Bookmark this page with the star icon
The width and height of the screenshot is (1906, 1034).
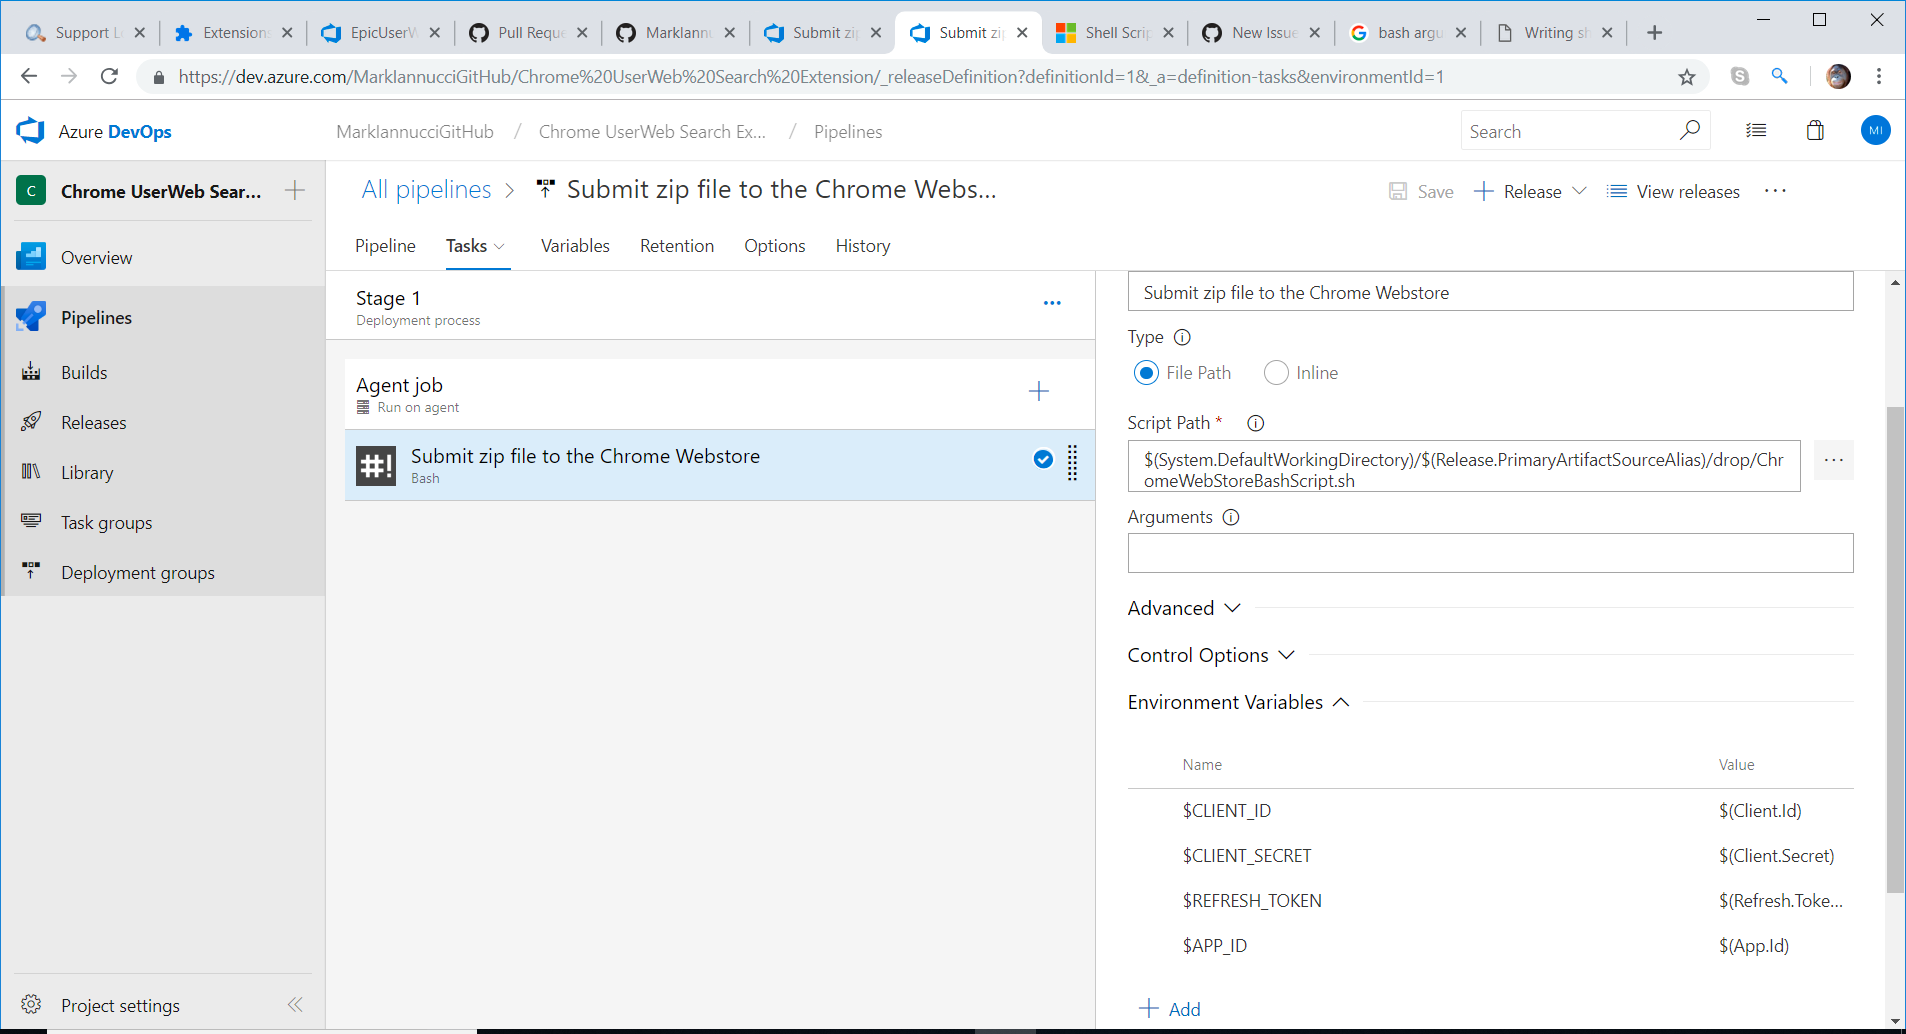[x=1687, y=77]
